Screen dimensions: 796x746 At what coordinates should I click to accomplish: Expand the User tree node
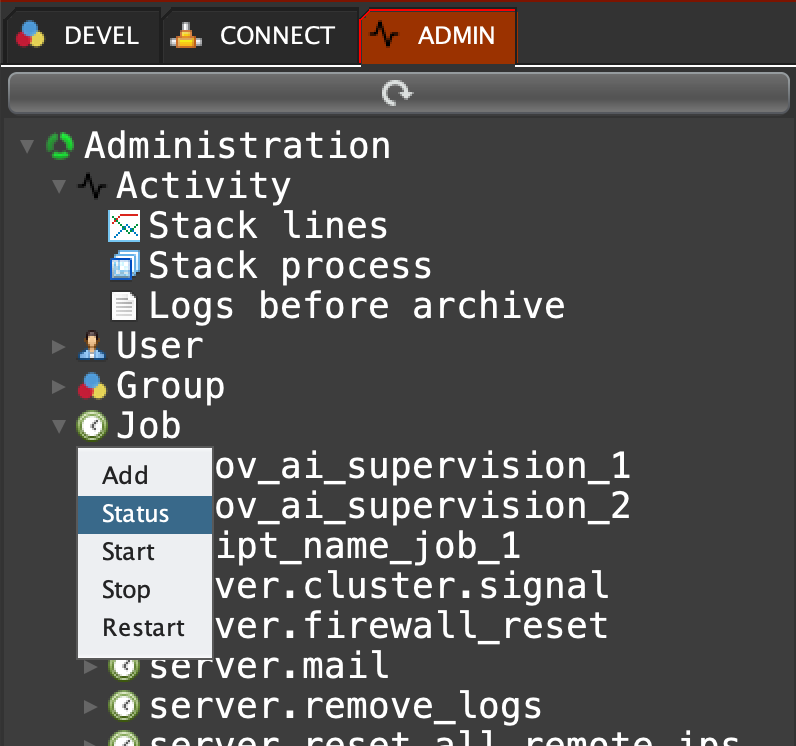(59, 347)
